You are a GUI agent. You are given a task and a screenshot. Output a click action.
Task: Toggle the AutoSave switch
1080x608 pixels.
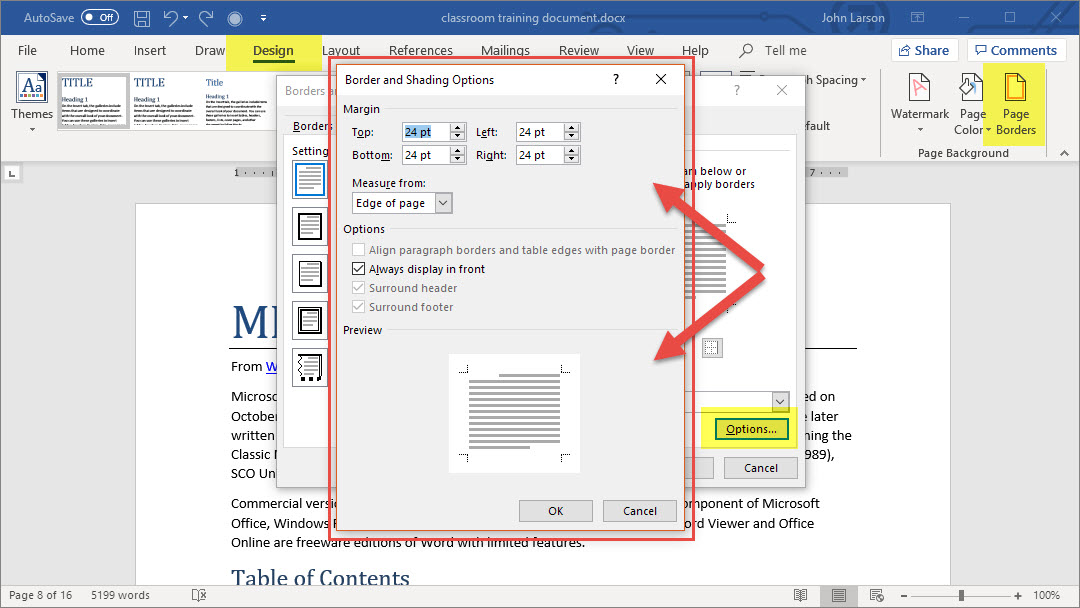[x=99, y=18]
